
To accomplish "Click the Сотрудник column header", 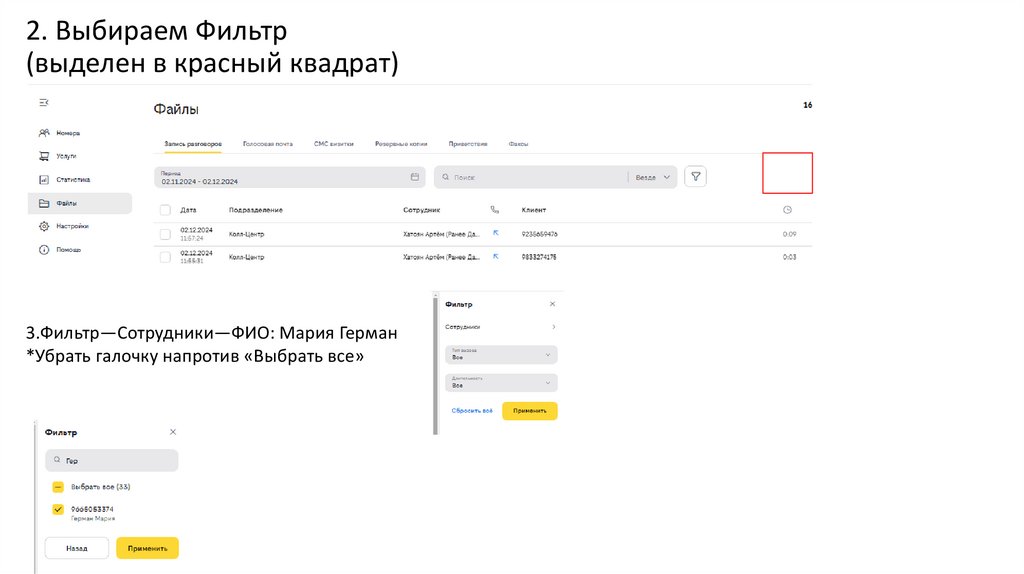I will point(421,210).
